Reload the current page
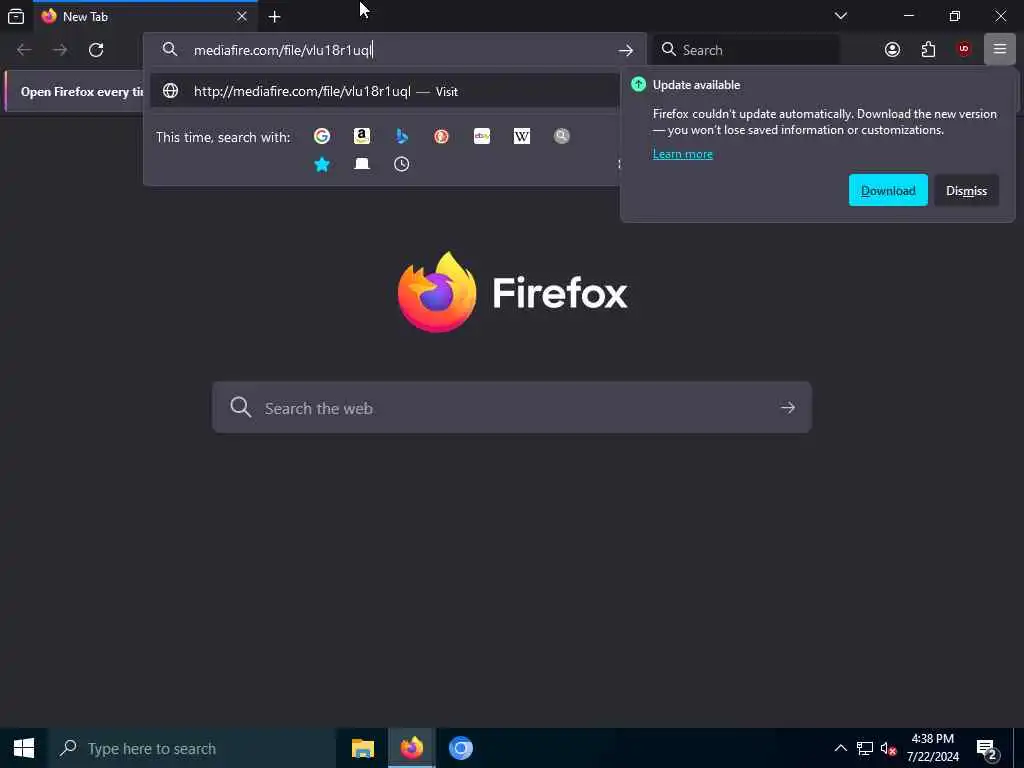Screen dimensions: 1024x768 click(x=96, y=50)
